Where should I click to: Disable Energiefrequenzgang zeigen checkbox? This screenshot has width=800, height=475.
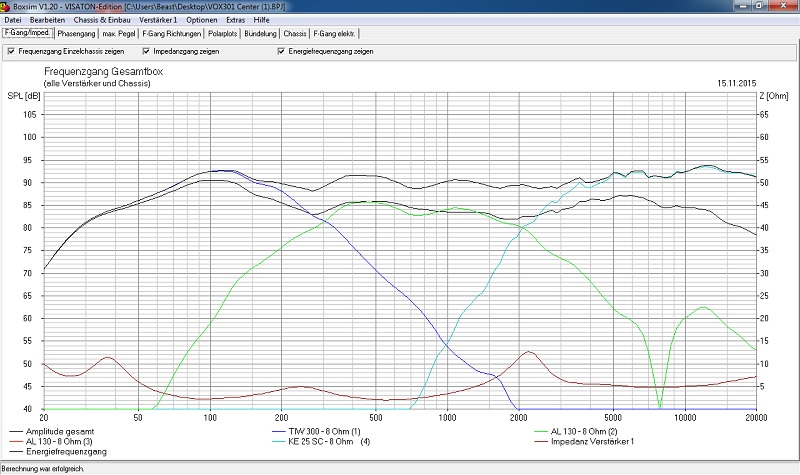click(279, 51)
